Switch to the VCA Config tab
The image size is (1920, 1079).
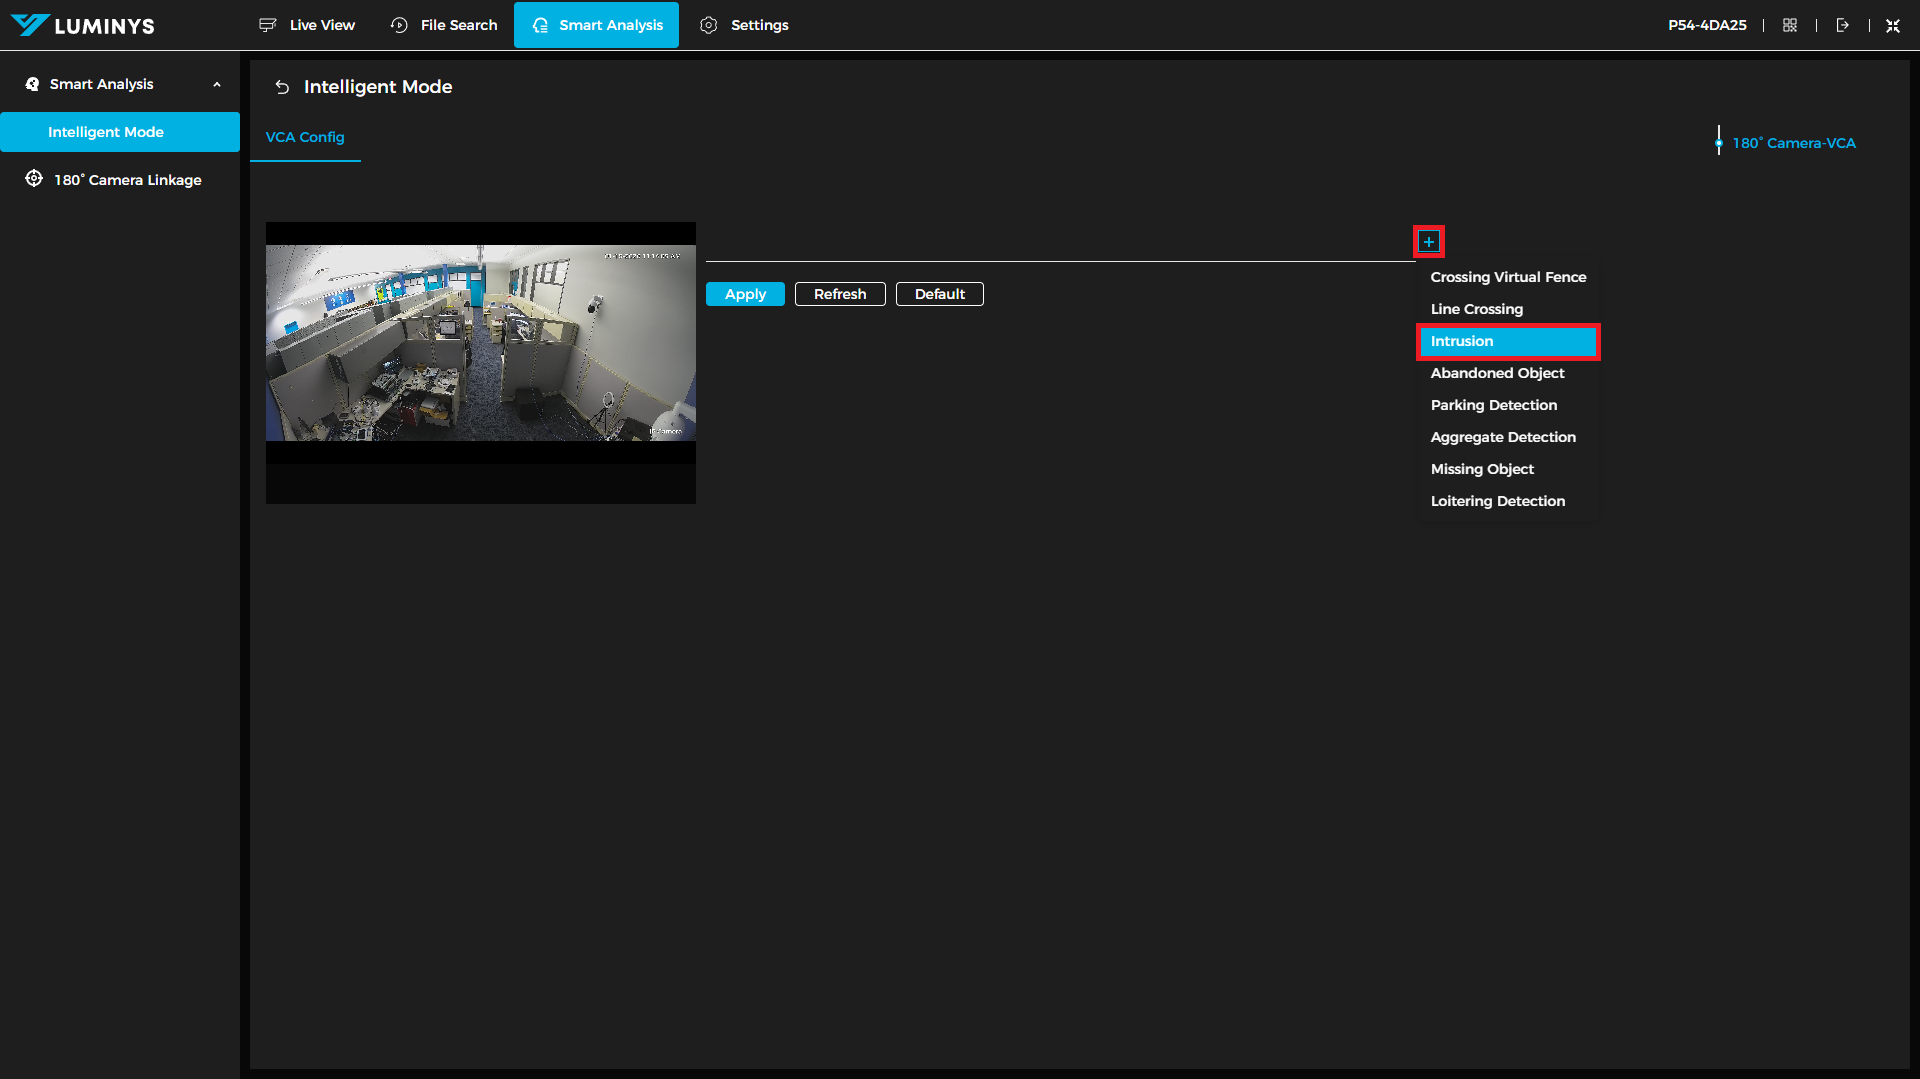tap(305, 137)
